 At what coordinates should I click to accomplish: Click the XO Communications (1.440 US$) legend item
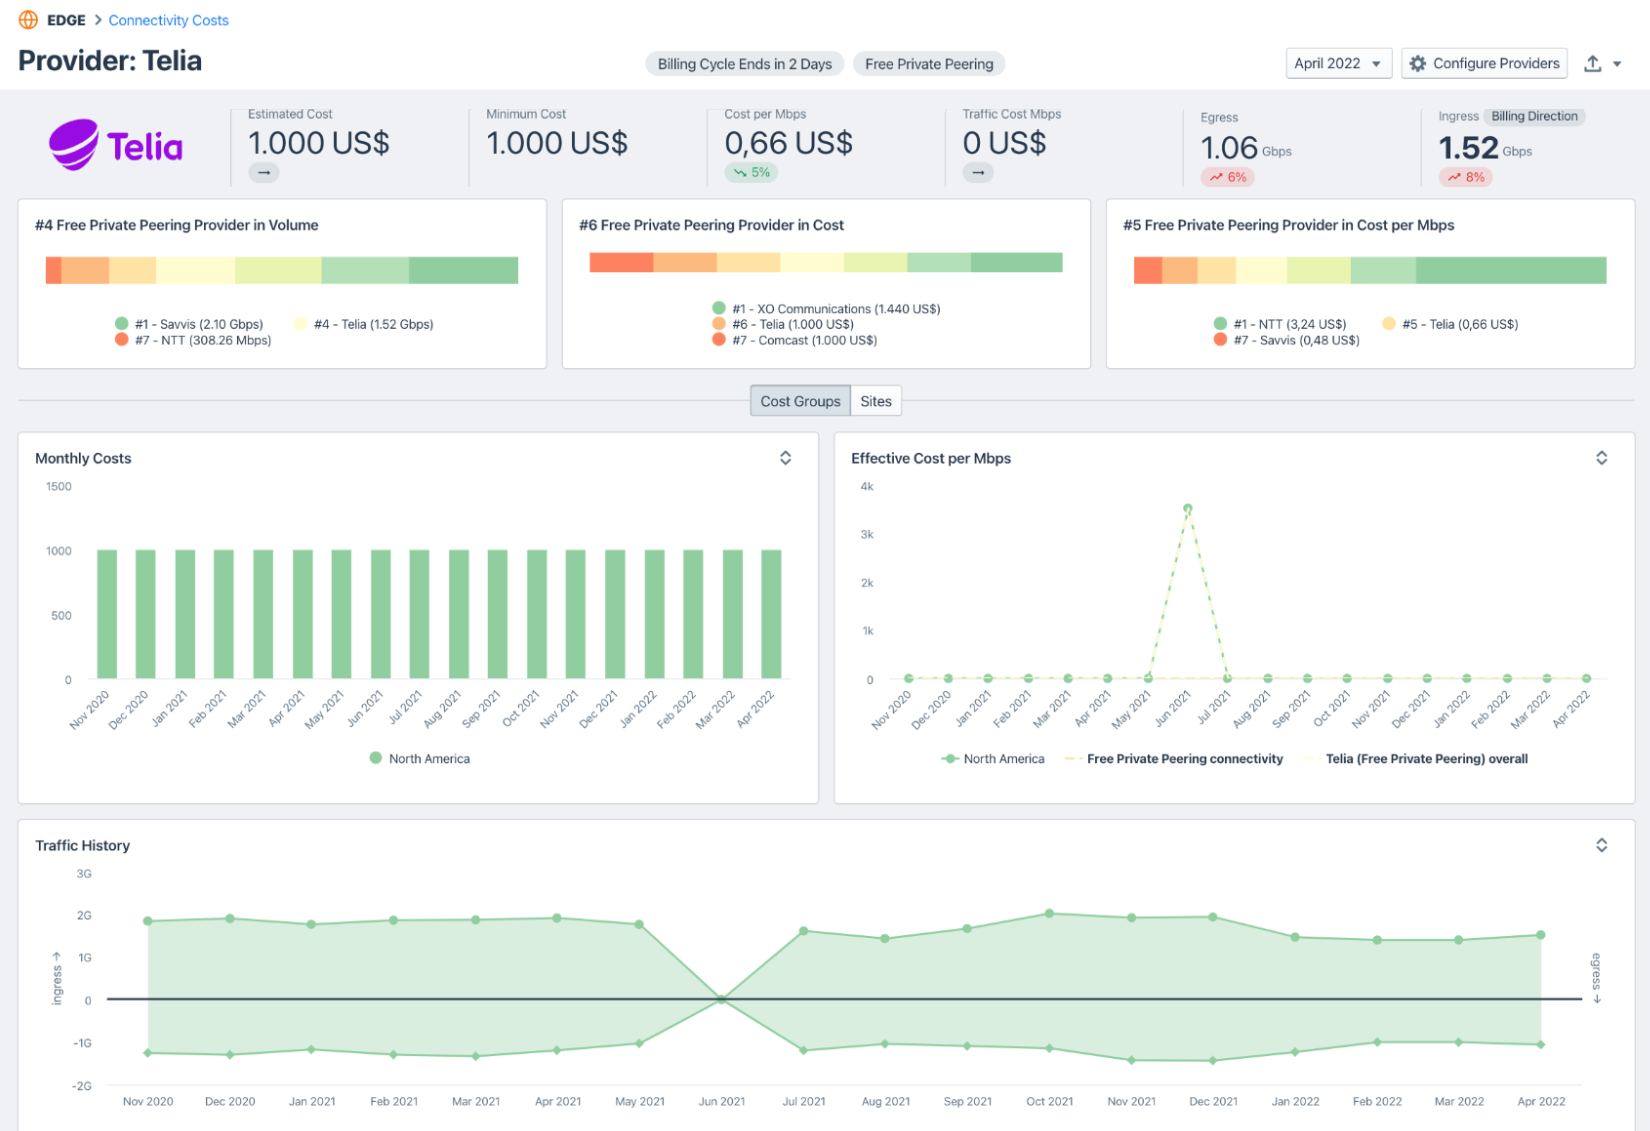[826, 309]
